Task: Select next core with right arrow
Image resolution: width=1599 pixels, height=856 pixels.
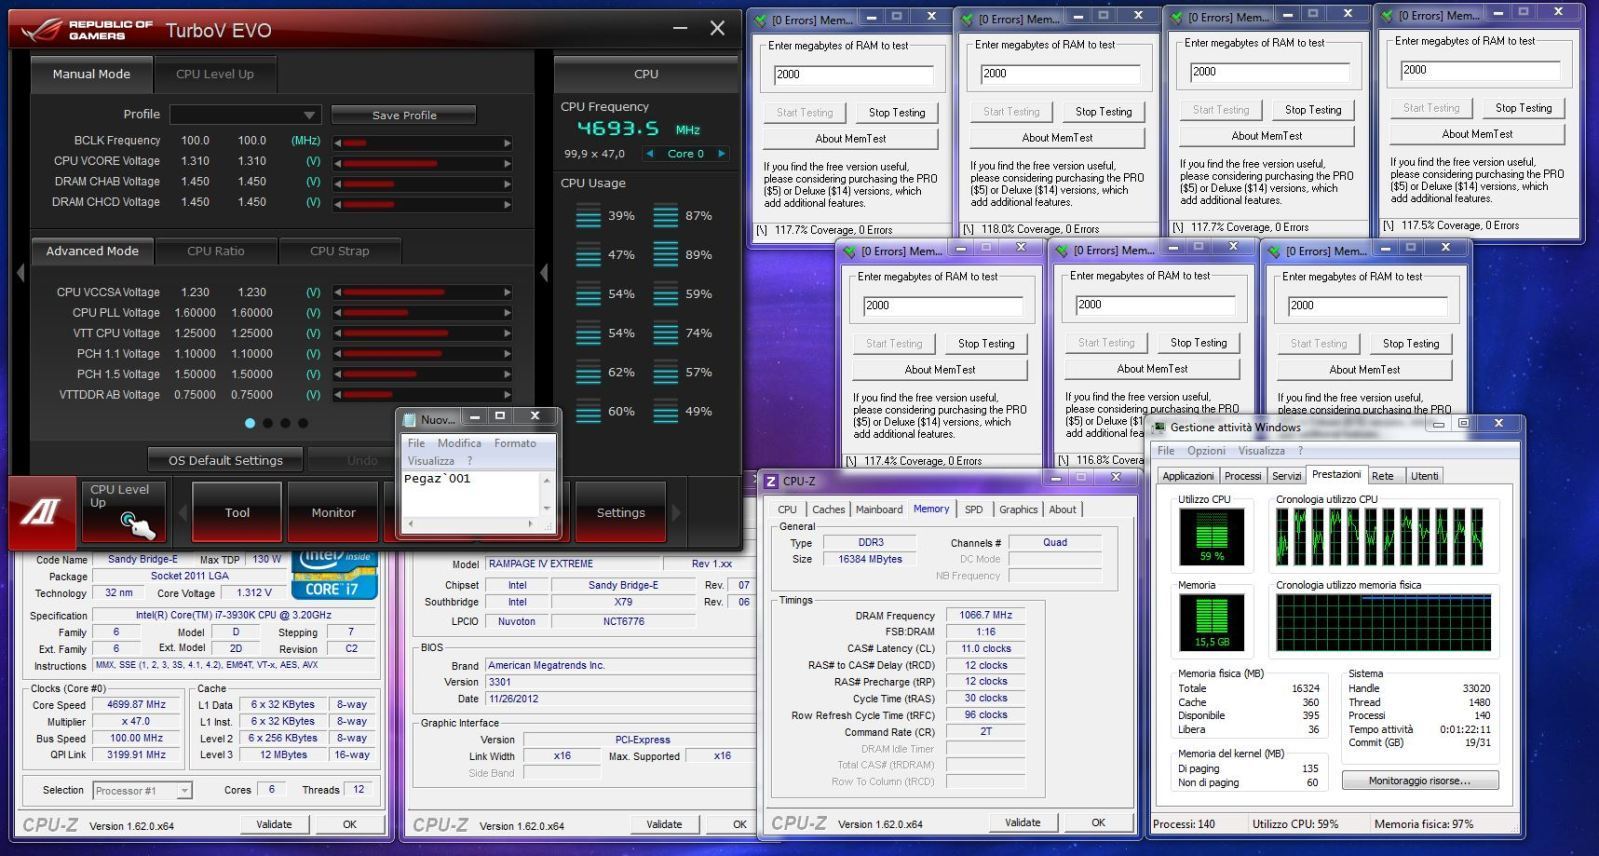Action: (721, 154)
